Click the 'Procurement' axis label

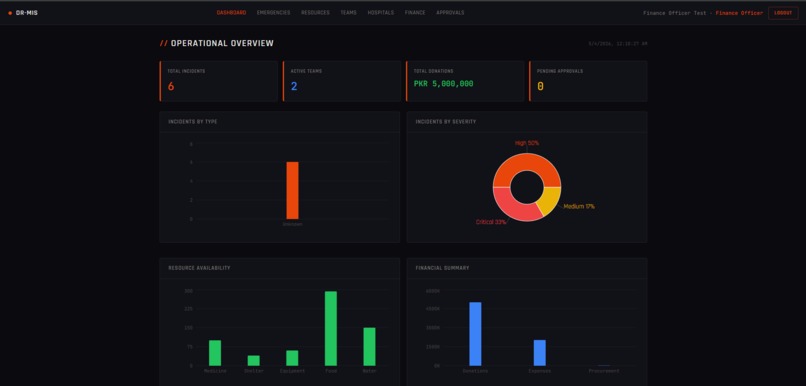point(604,371)
